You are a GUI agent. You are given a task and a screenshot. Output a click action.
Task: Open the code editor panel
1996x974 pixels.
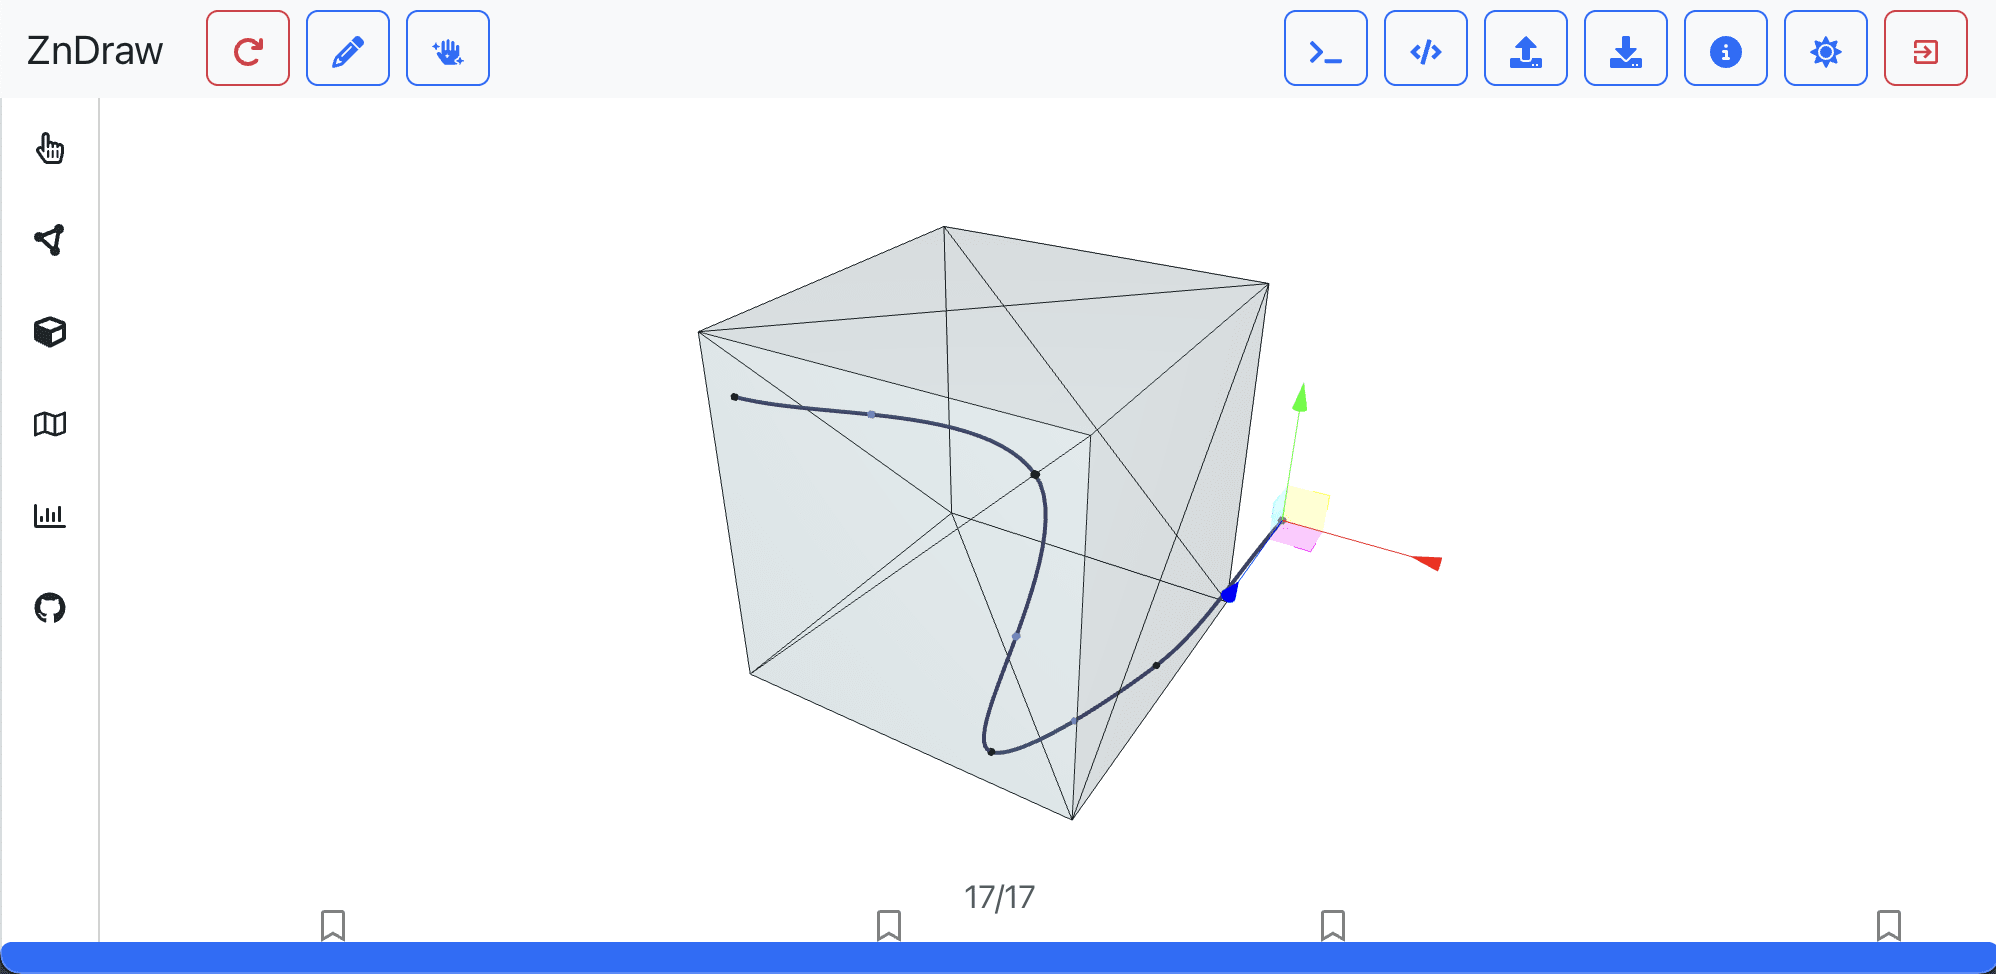coord(1425,47)
